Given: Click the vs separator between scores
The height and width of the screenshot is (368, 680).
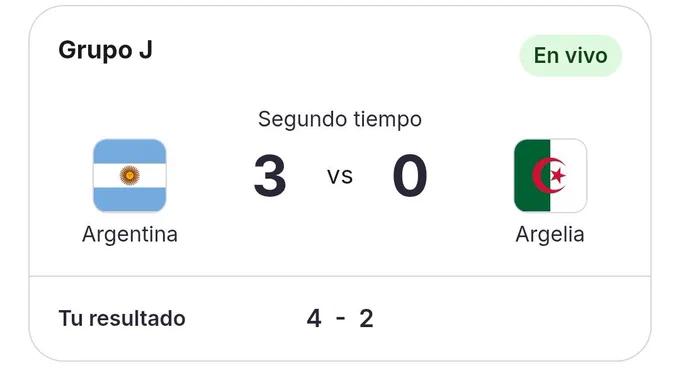Looking at the screenshot, I should (340, 176).
